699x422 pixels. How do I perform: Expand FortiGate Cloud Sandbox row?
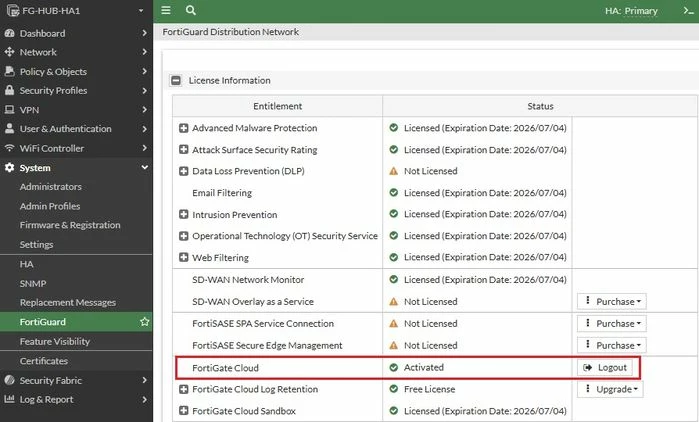pyautogui.click(x=183, y=410)
